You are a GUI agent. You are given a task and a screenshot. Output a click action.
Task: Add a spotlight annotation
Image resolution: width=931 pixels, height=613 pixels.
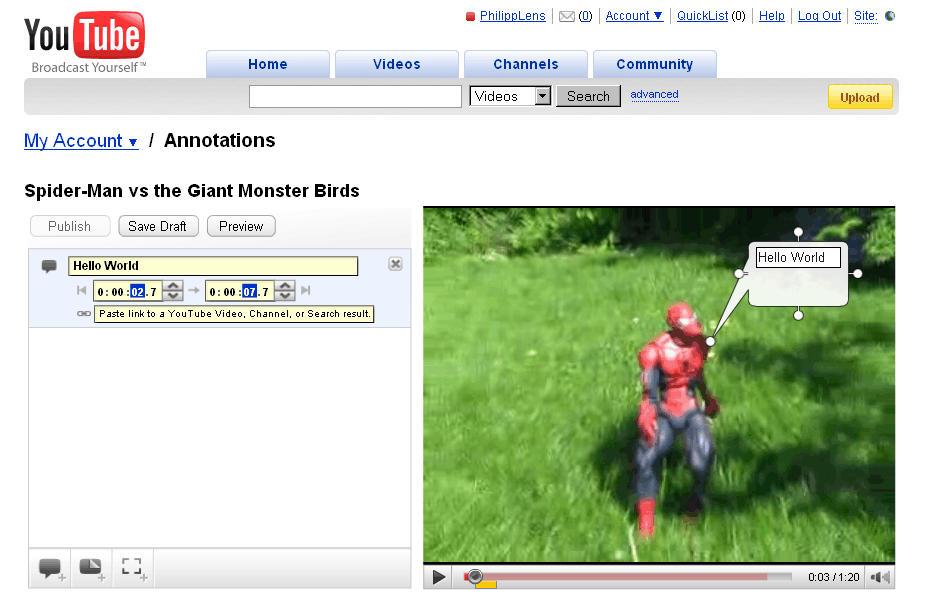pos(133,568)
